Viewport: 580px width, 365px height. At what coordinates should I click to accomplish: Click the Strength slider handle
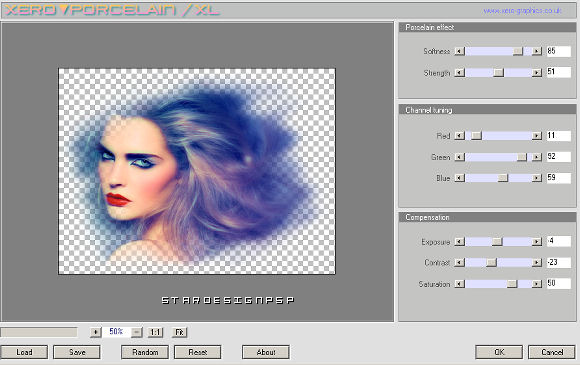[x=499, y=72]
